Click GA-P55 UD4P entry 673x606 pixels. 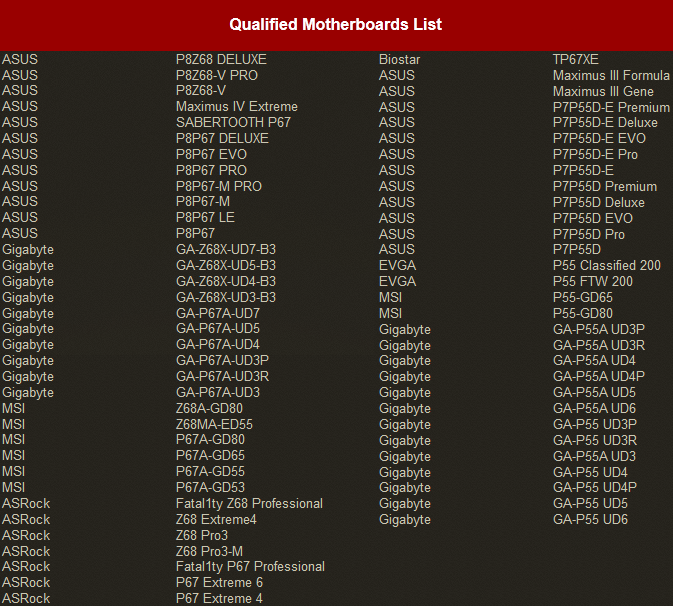coord(595,487)
